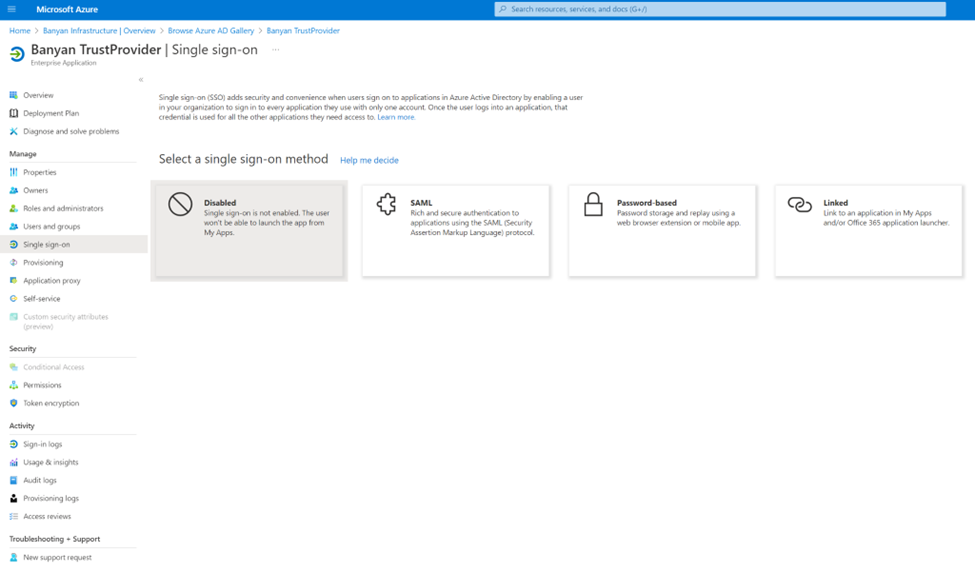Select Provisioning in the sidebar
Viewport: 975px width, 573px height.
click(x=43, y=262)
